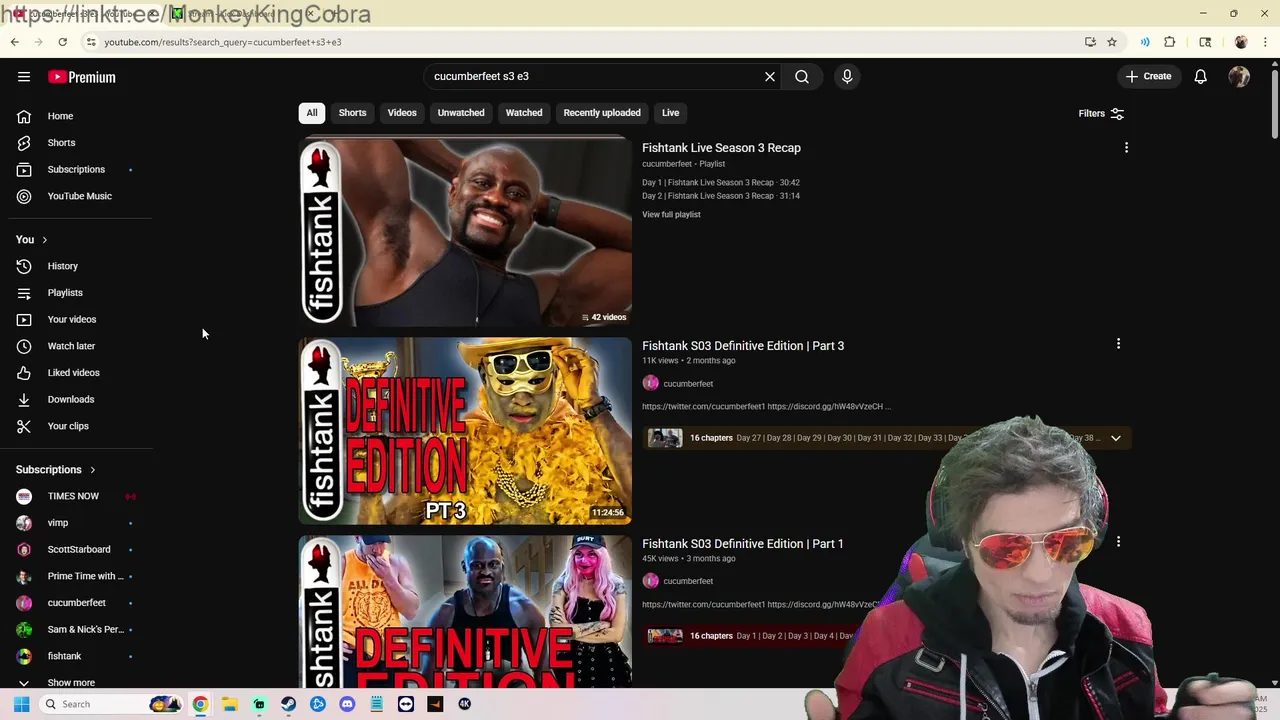Open the YouTube hamburger guide menu
The image size is (1280, 720).
click(24, 77)
